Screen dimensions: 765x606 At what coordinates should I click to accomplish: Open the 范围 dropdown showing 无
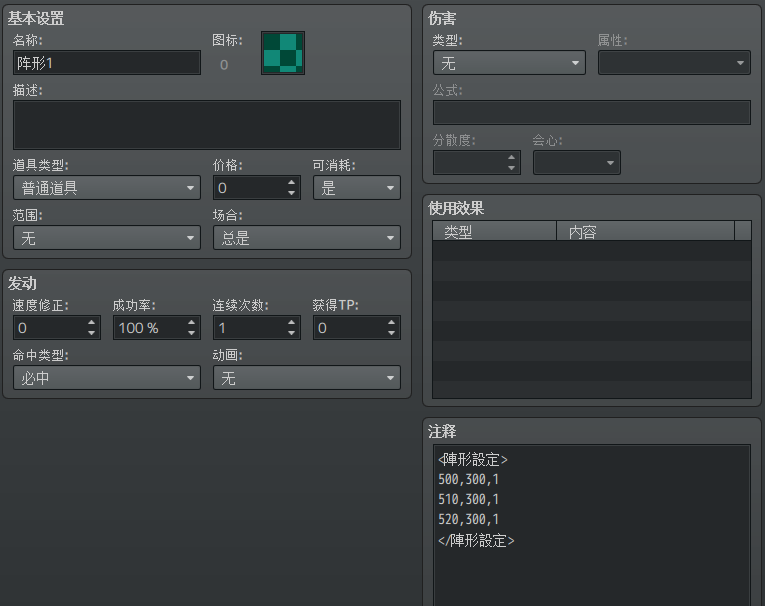[x=107, y=238]
